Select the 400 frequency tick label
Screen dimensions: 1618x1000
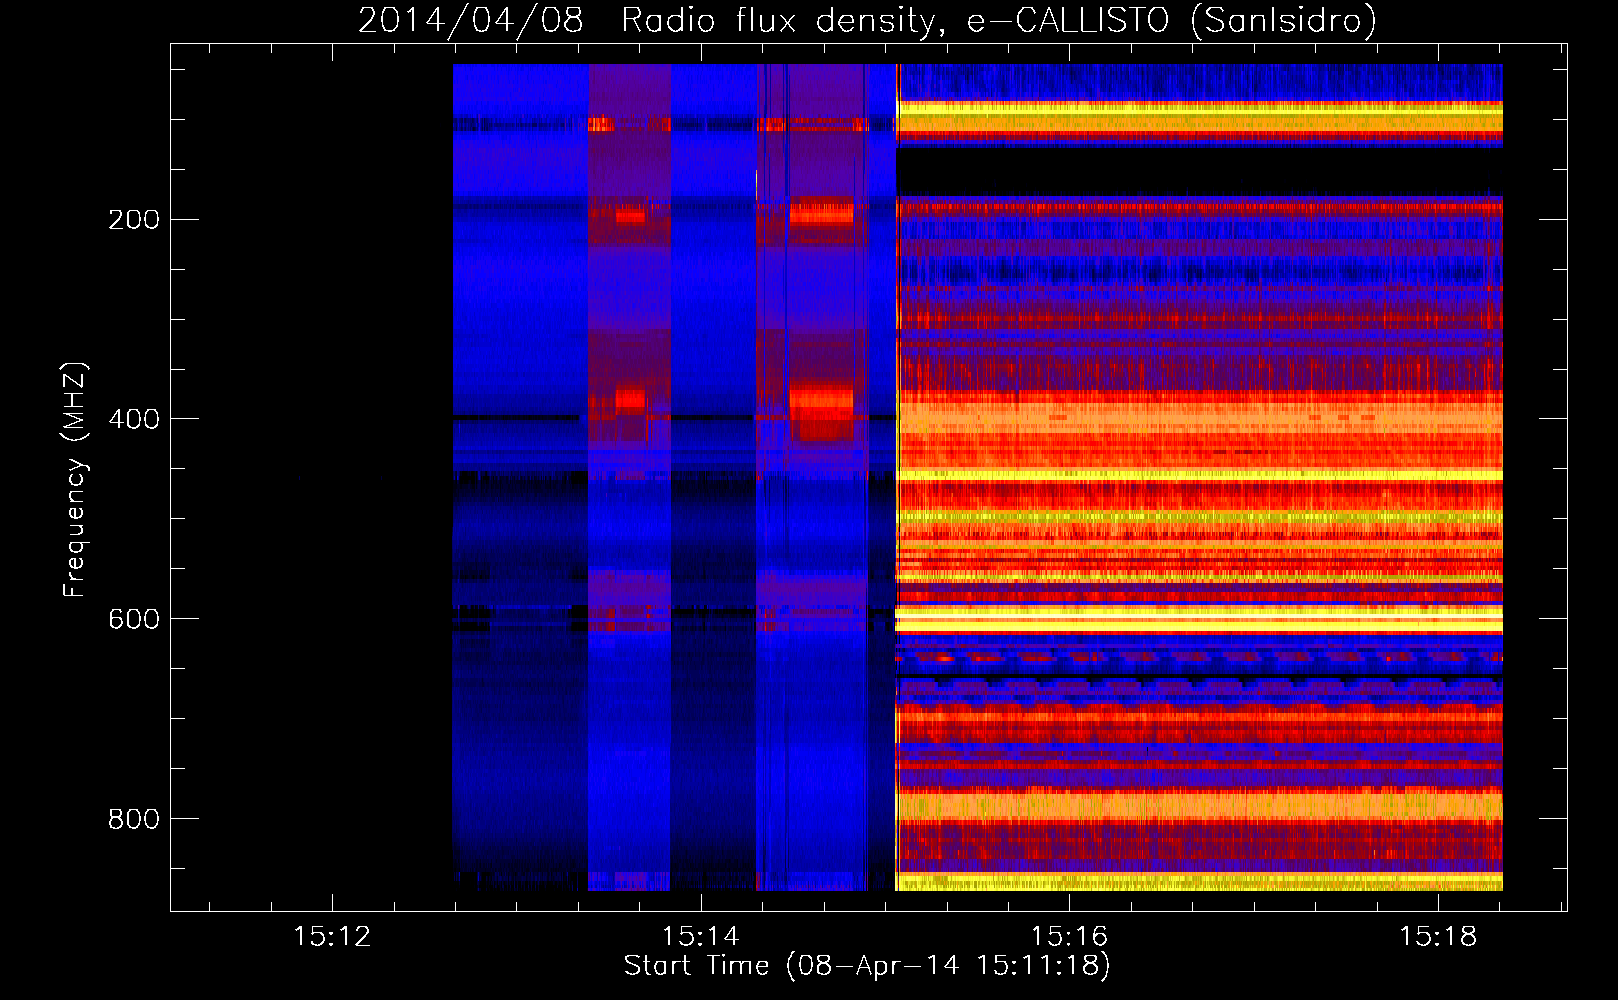[134, 419]
